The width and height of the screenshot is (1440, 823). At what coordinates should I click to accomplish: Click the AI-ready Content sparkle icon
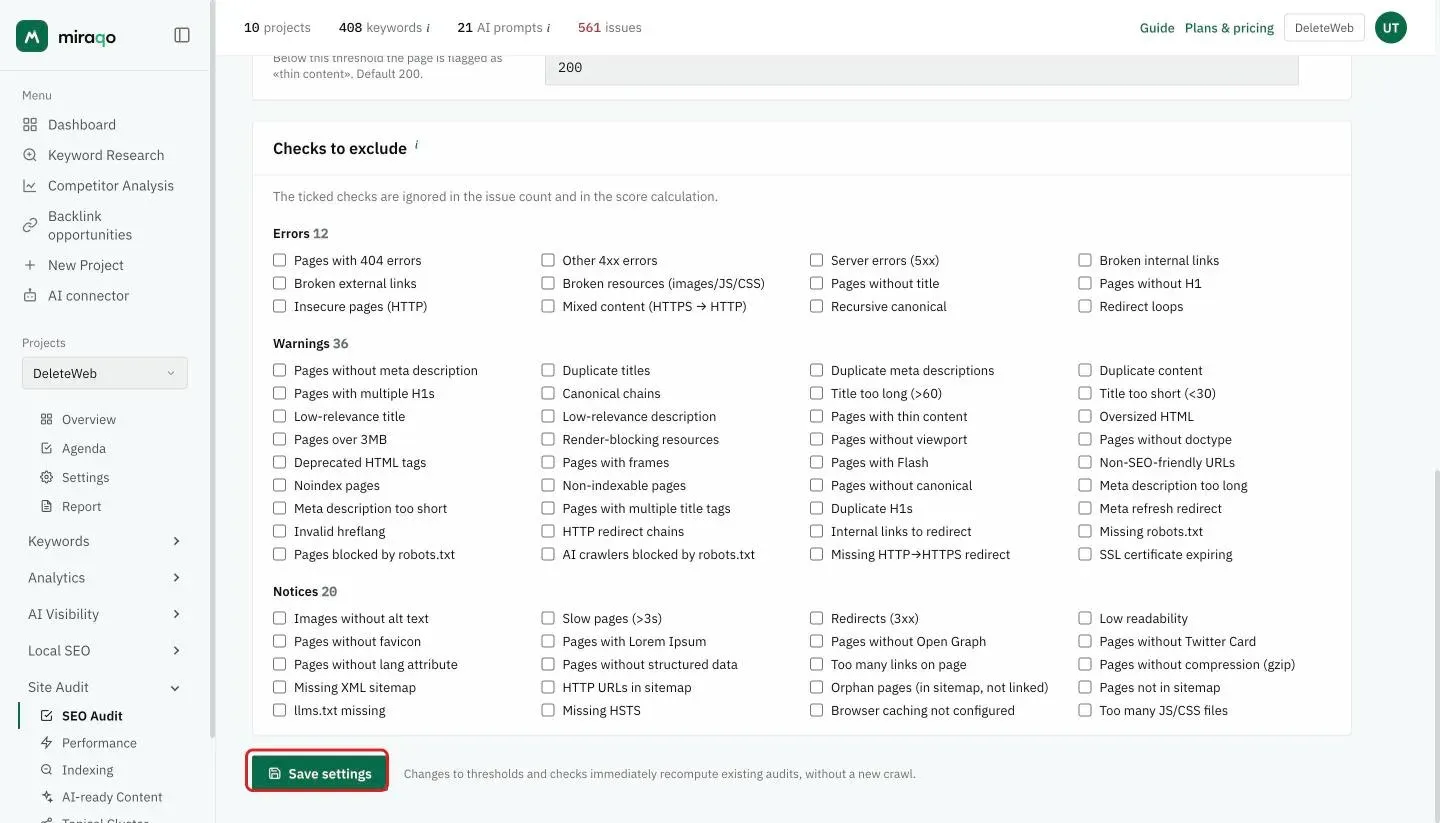tap(46, 797)
